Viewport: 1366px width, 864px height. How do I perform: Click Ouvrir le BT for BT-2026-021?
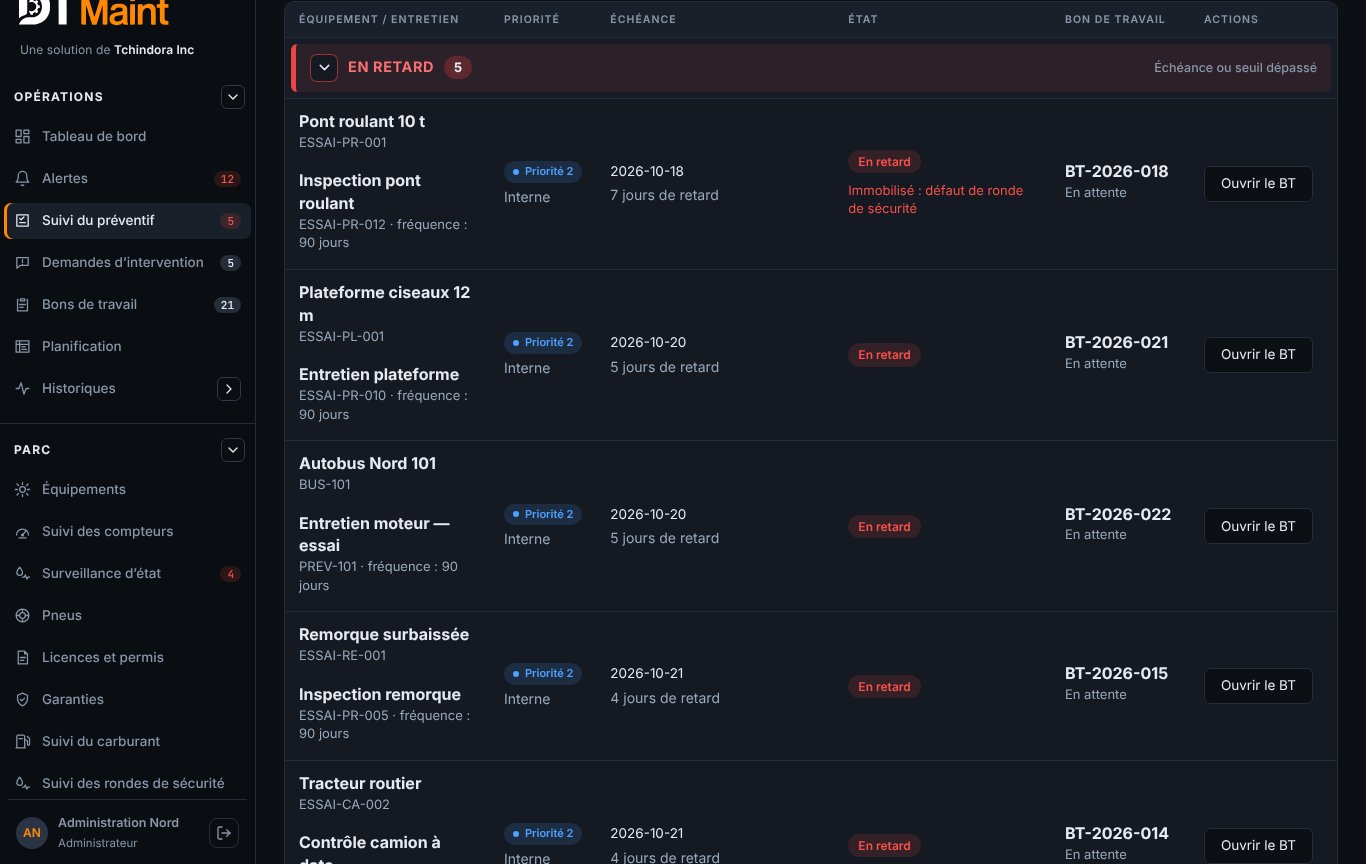(1258, 355)
